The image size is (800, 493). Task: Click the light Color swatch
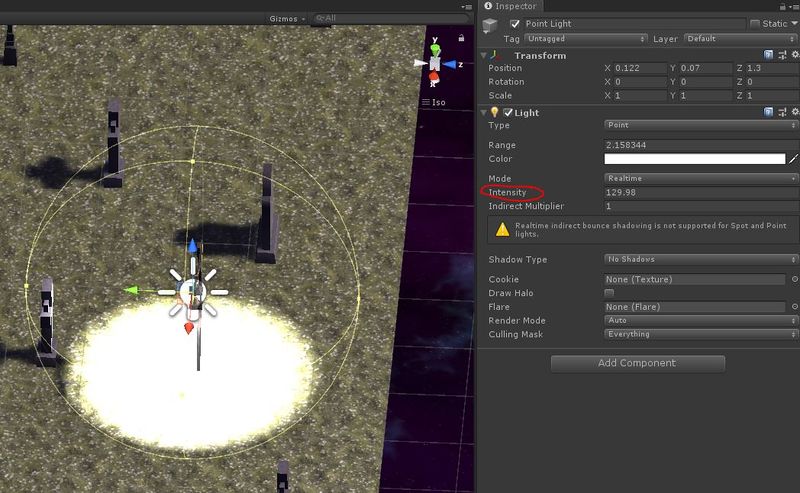[x=694, y=159]
